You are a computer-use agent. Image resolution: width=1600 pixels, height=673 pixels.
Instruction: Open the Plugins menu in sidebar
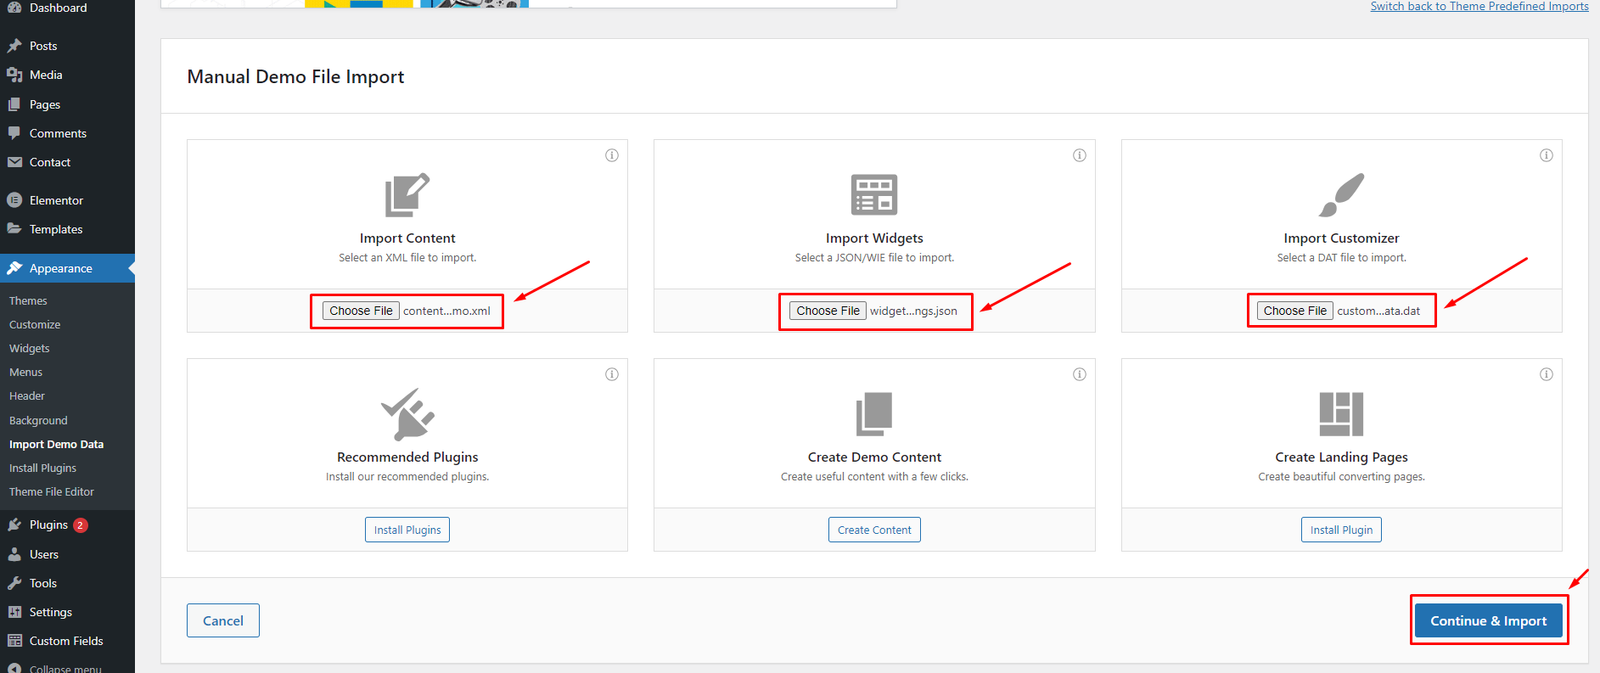pyautogui.click(x=48, y=525)
